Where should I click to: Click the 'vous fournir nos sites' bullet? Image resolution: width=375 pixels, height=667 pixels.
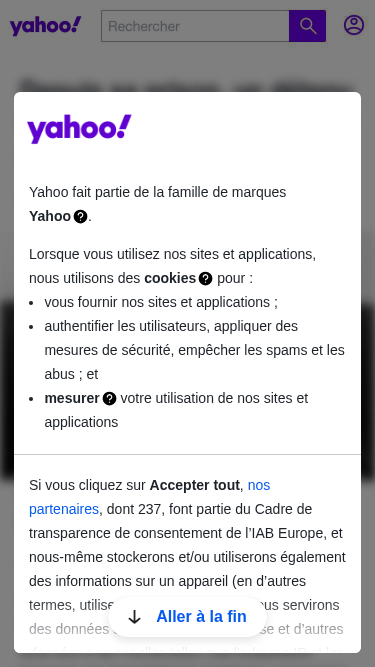[161, 302]
